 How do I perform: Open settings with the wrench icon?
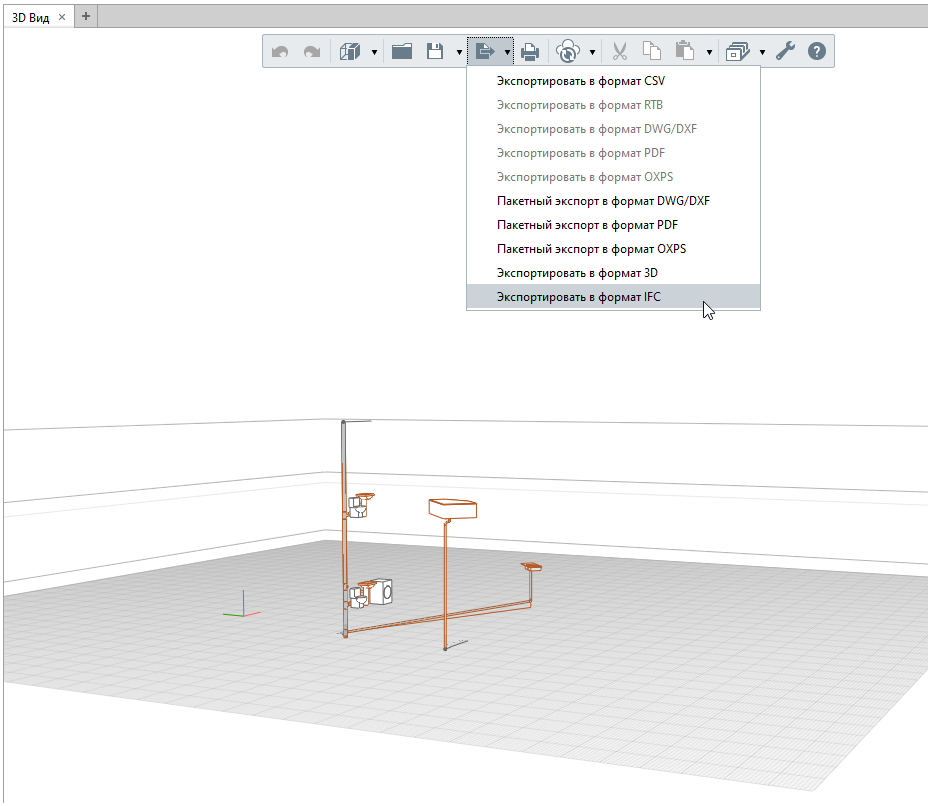tap(785, 51)
